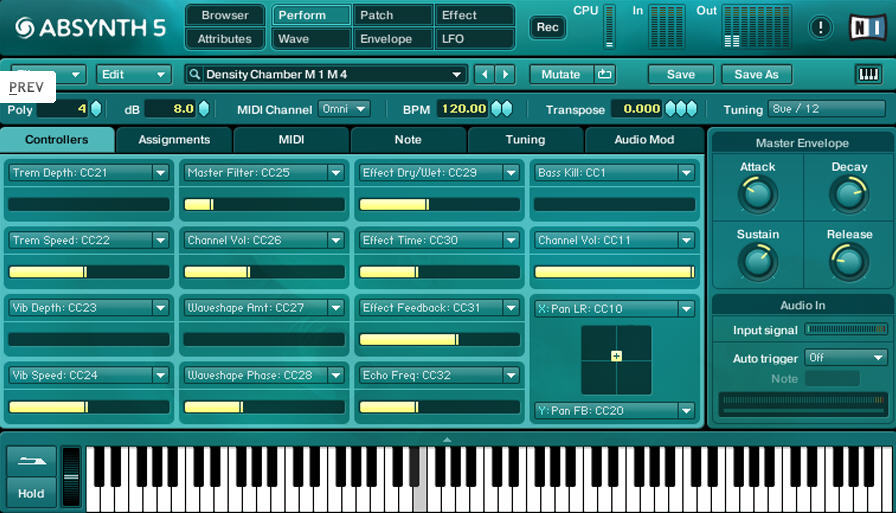
Task: Click the Master Filter CC25 slider
Action: [x=264, y=205]
